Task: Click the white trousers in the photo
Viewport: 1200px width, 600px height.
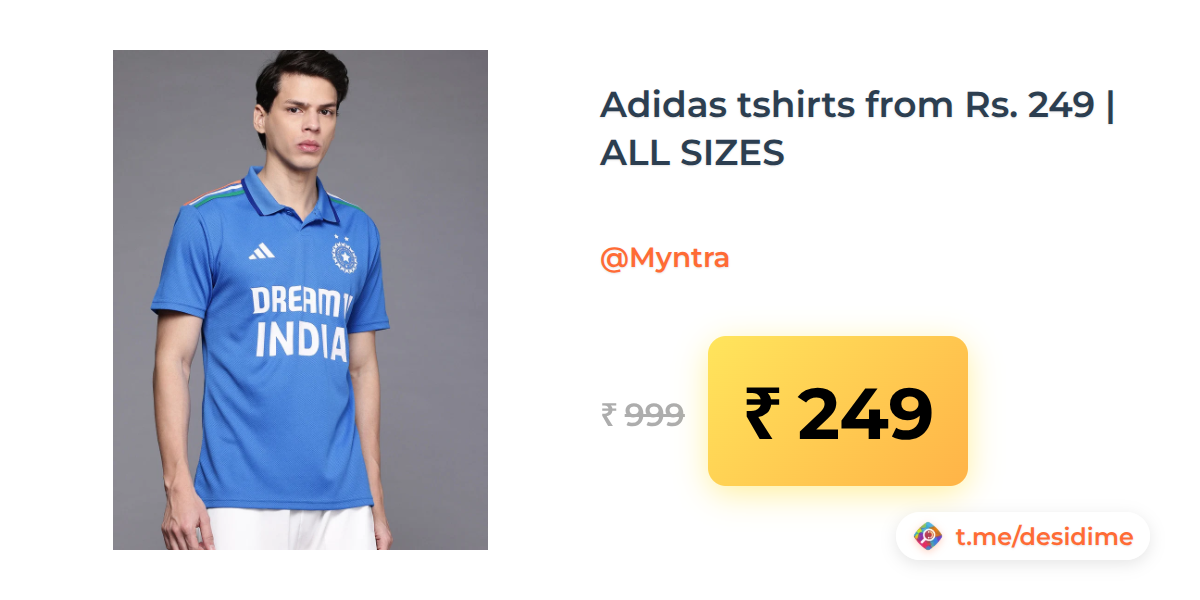Action: tap(290, 528)
